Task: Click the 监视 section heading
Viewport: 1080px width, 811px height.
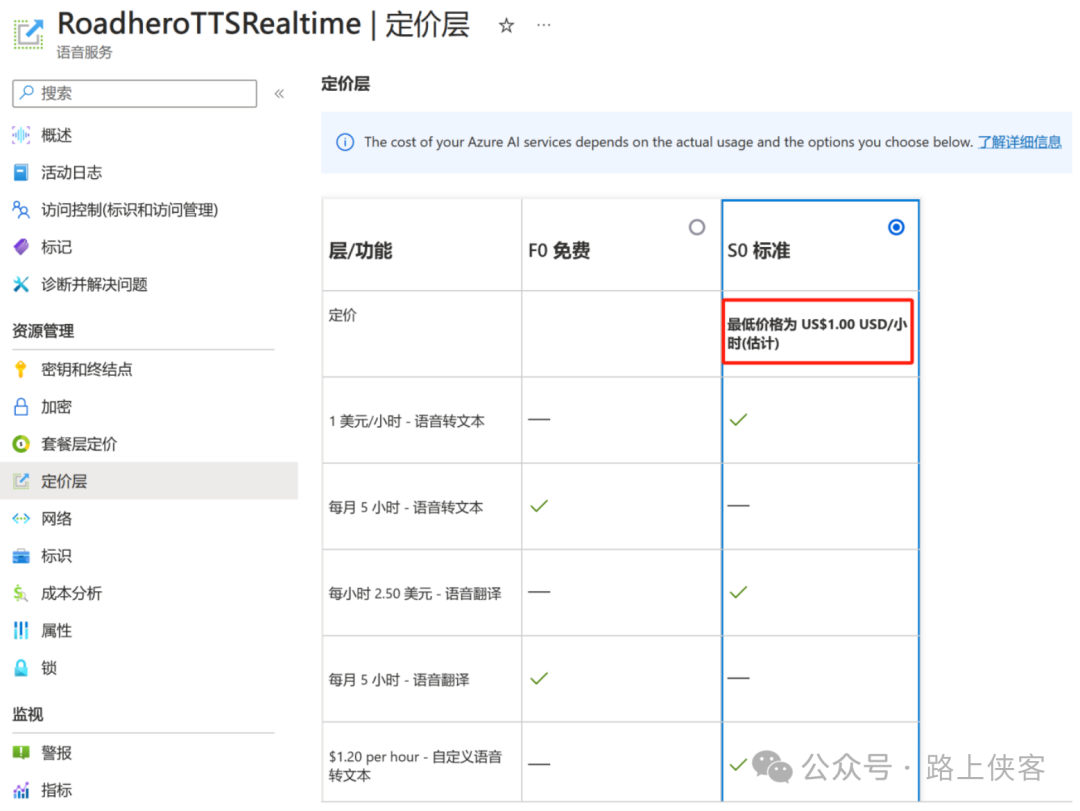Action: [x=28, y=714]
